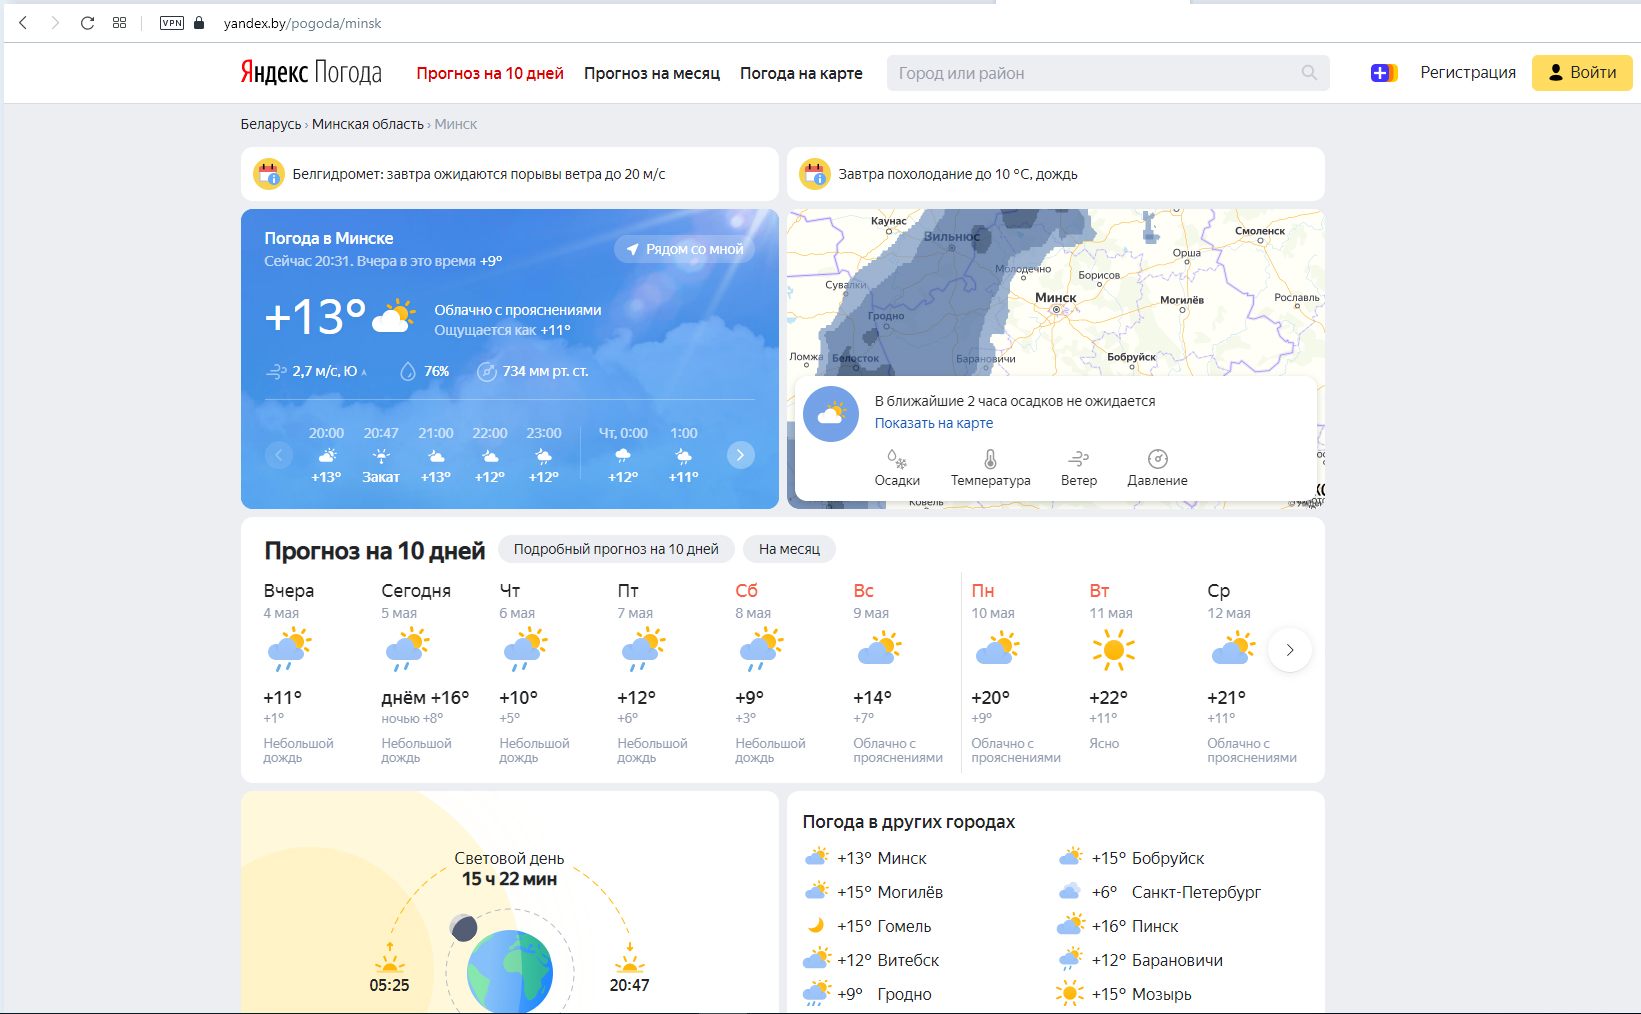The height and width of the screenshot is (1014, 1641).
Task: Open +9° Гродно weather
Action: [x=868, y=994]
